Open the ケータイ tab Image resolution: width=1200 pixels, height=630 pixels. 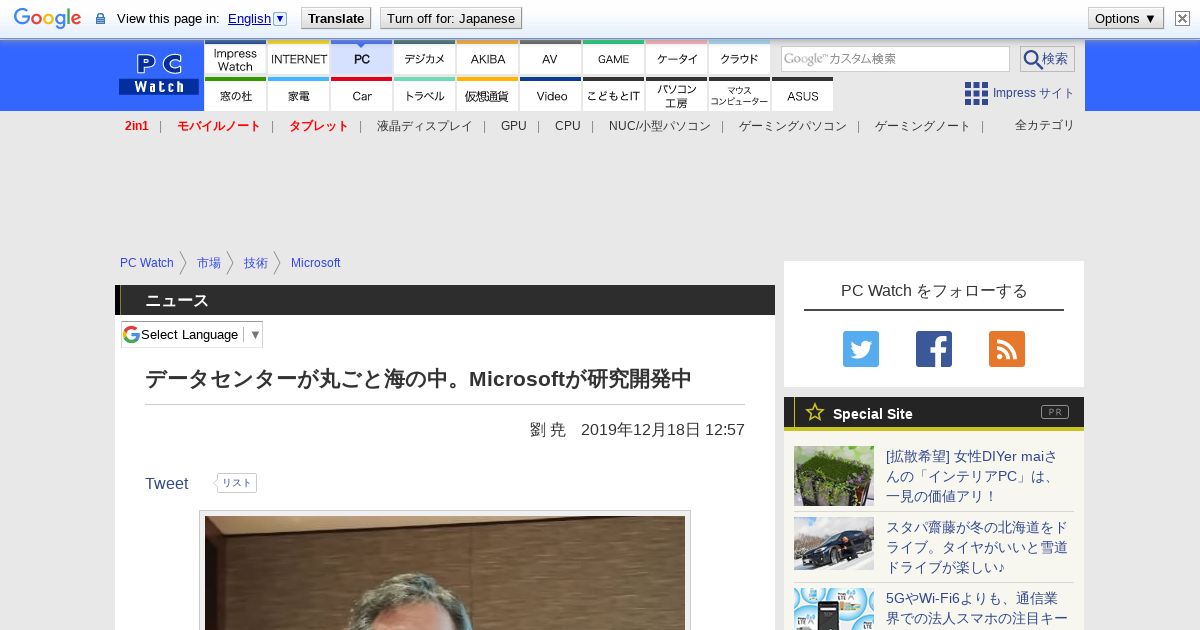coord(677,58)
